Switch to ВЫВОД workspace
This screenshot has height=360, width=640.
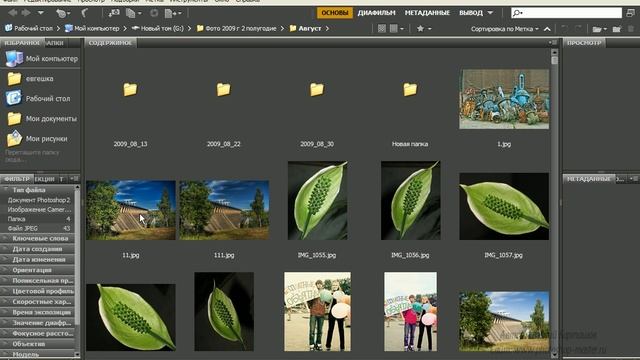click(471, 13)
